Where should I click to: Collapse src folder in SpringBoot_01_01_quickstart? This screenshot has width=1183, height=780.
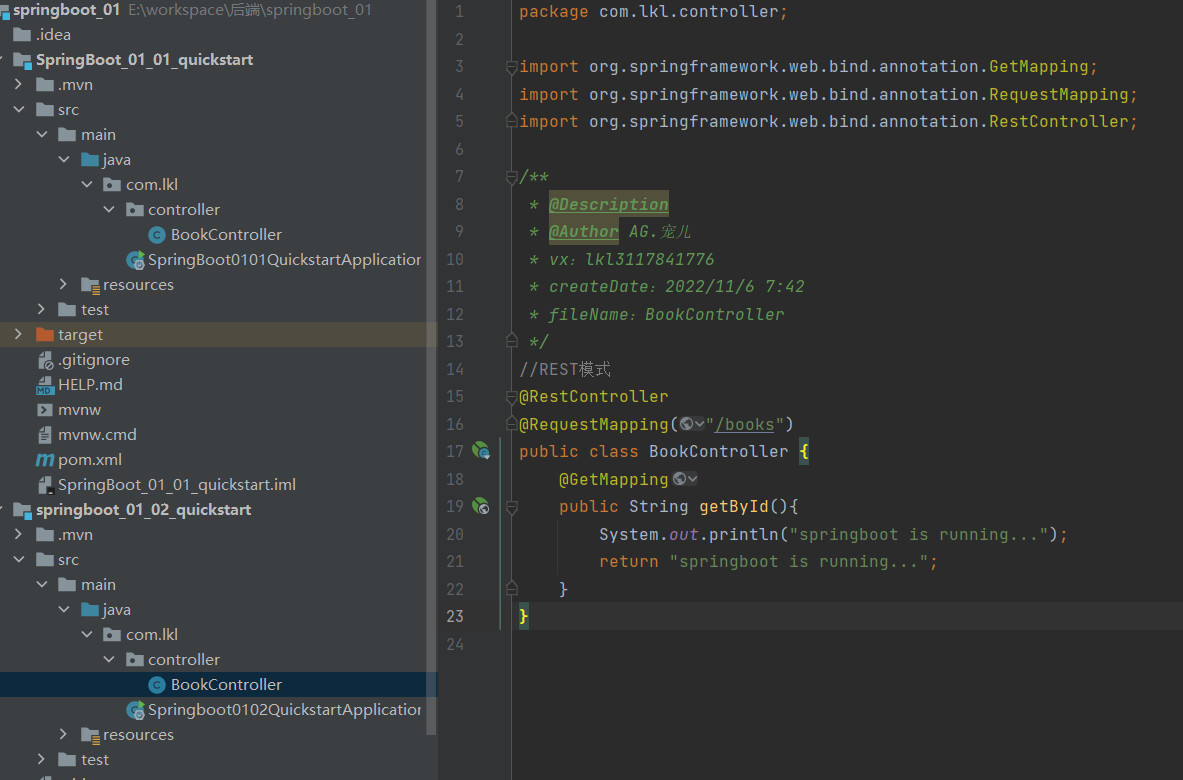pyautogui.click(x=19, y=109)
